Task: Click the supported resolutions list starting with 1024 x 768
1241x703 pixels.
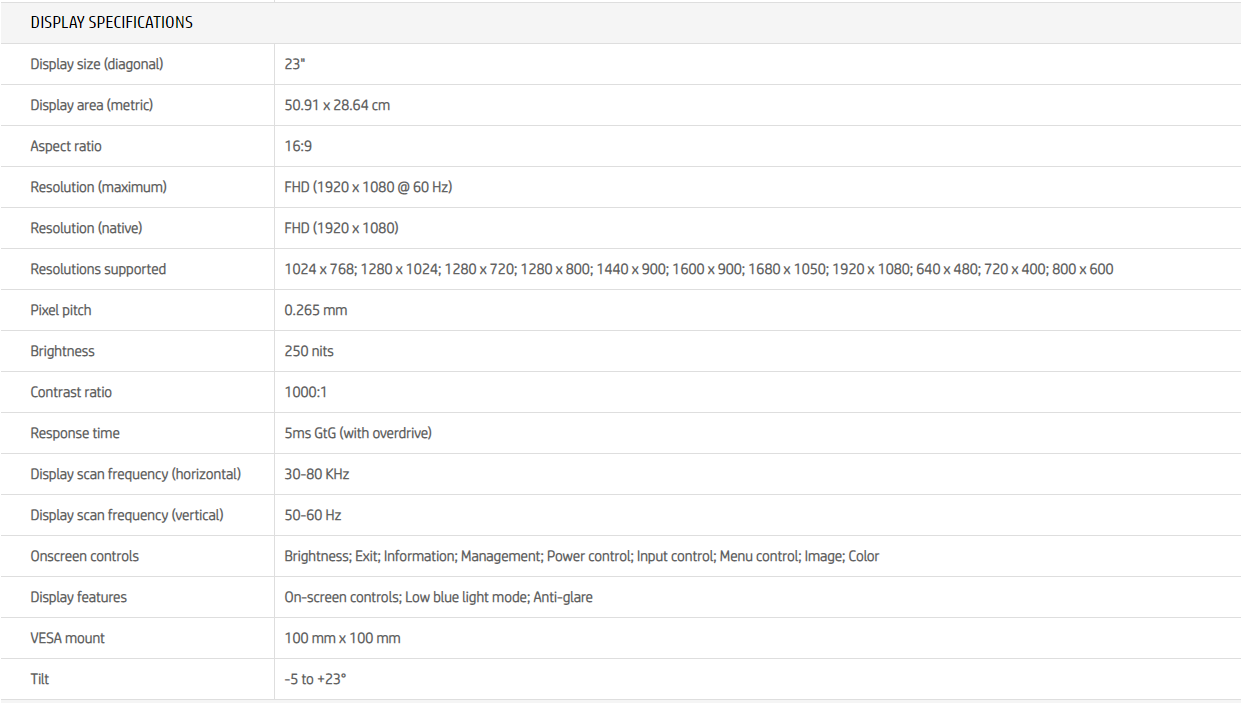Action: [698, 269]
